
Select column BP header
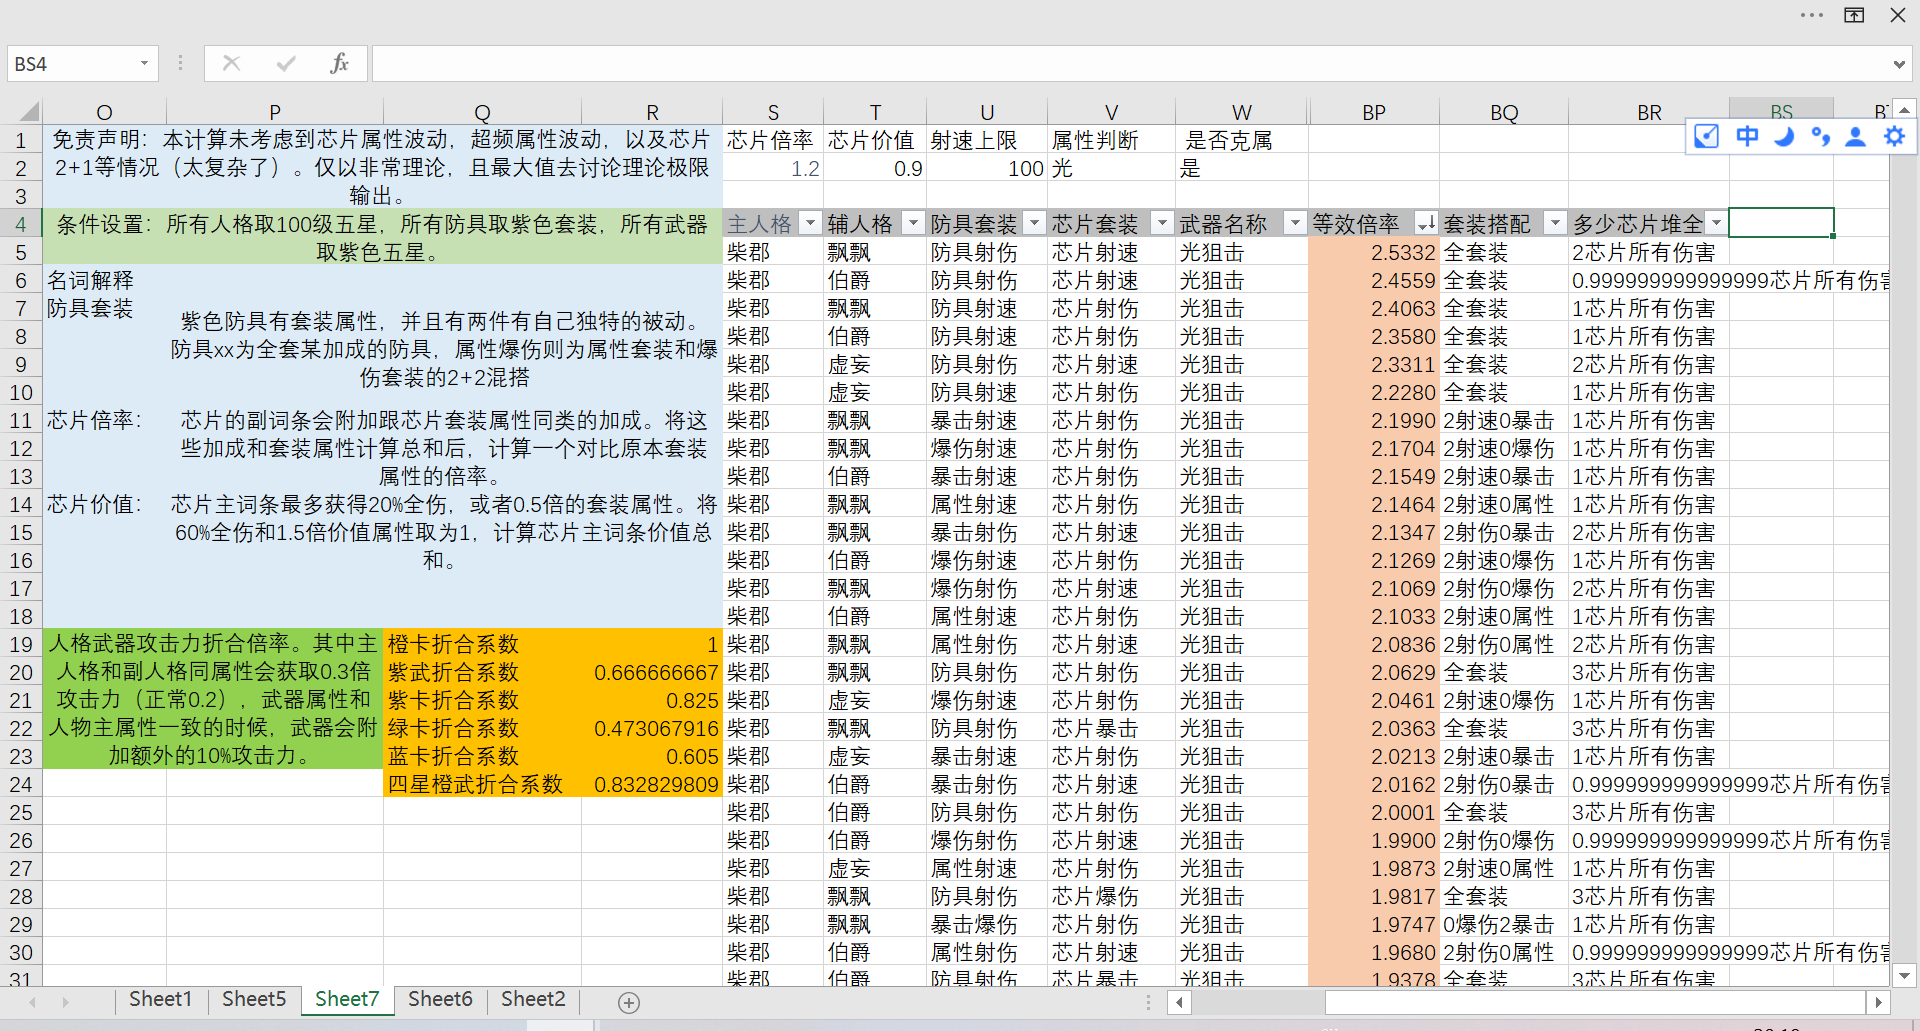point(1374,112)
